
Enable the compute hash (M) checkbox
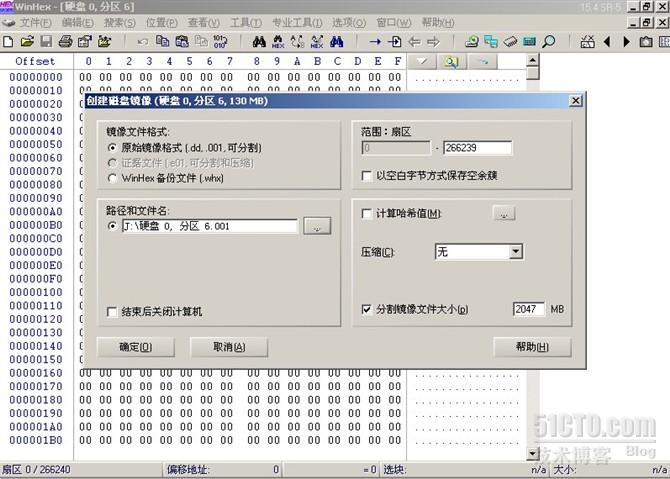pyautogui.click(x=366, y=213)
